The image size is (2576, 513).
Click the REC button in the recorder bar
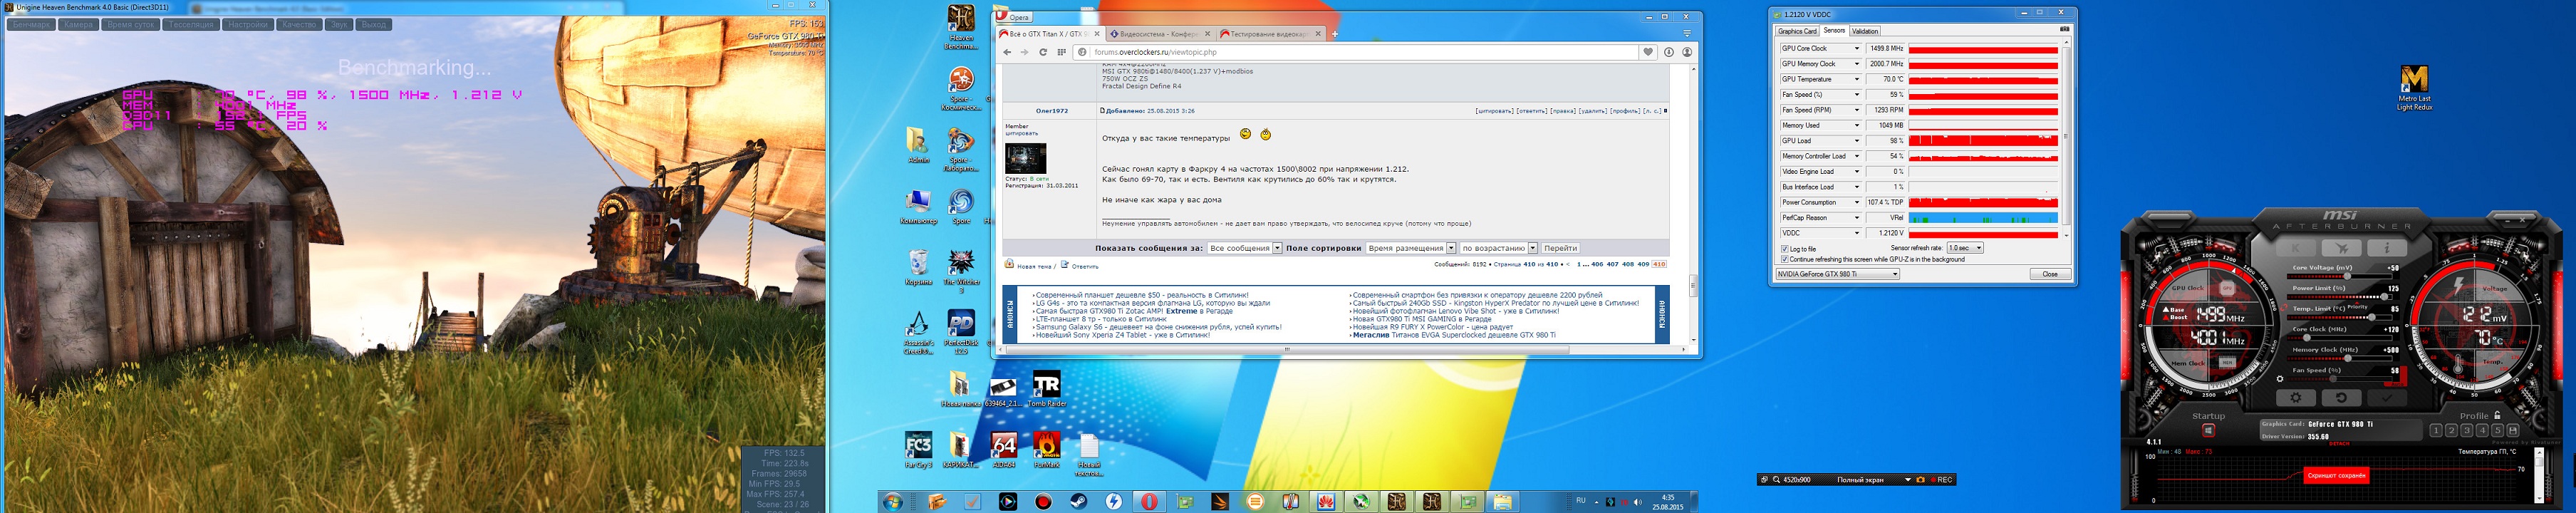coord(1940,480)
